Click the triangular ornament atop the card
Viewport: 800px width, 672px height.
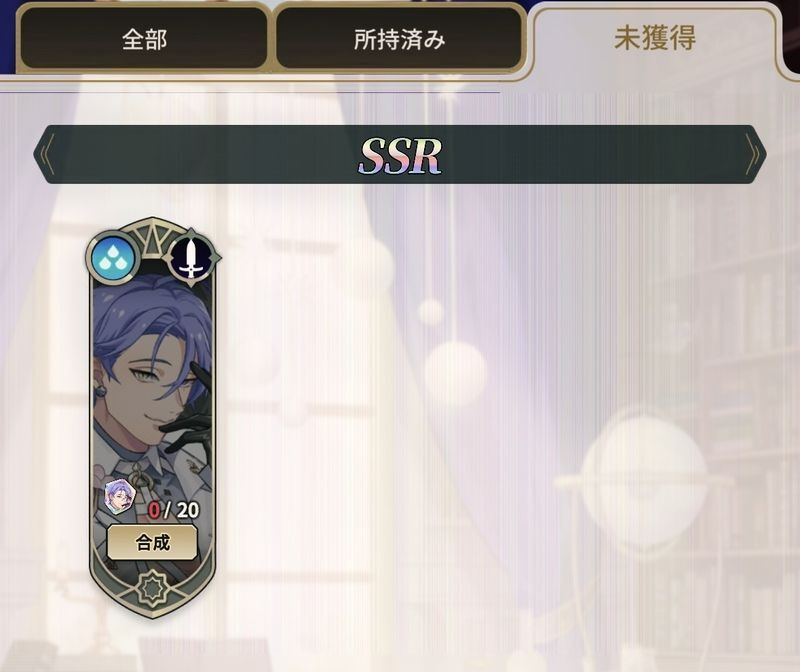click(152, 238)
